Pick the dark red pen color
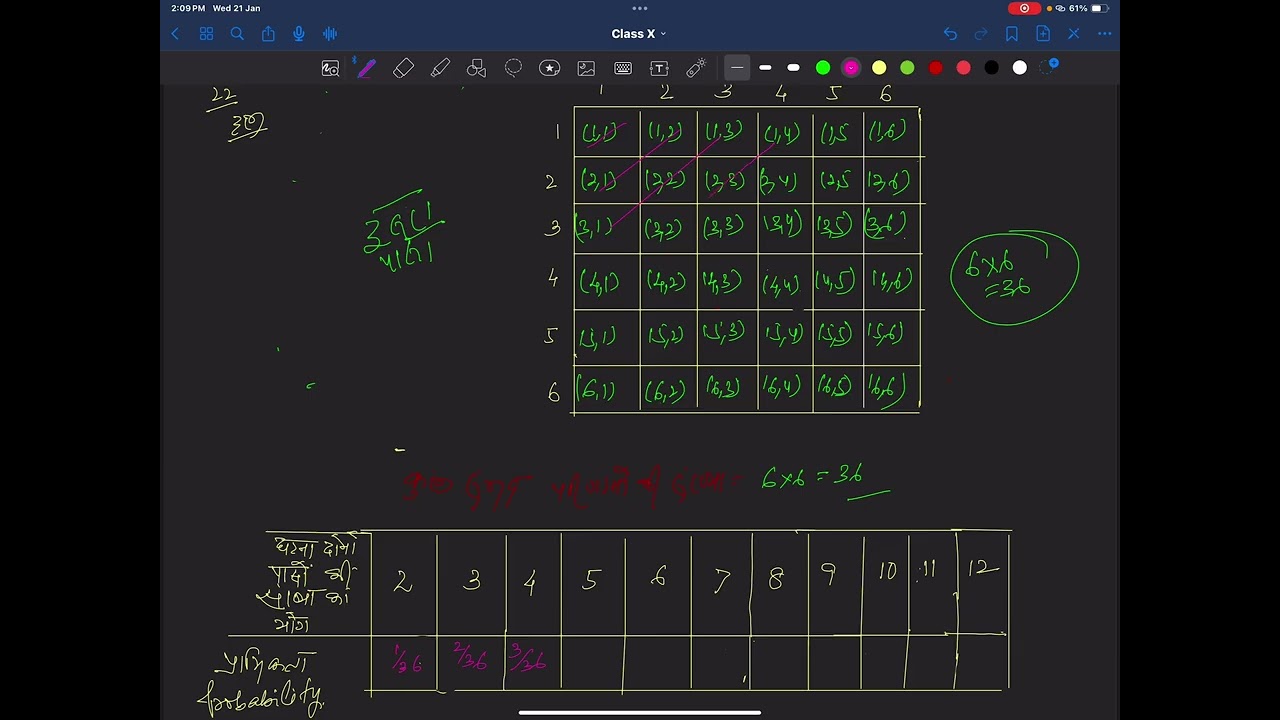This screenshot has width=1280, height=720. click(936, 68)
